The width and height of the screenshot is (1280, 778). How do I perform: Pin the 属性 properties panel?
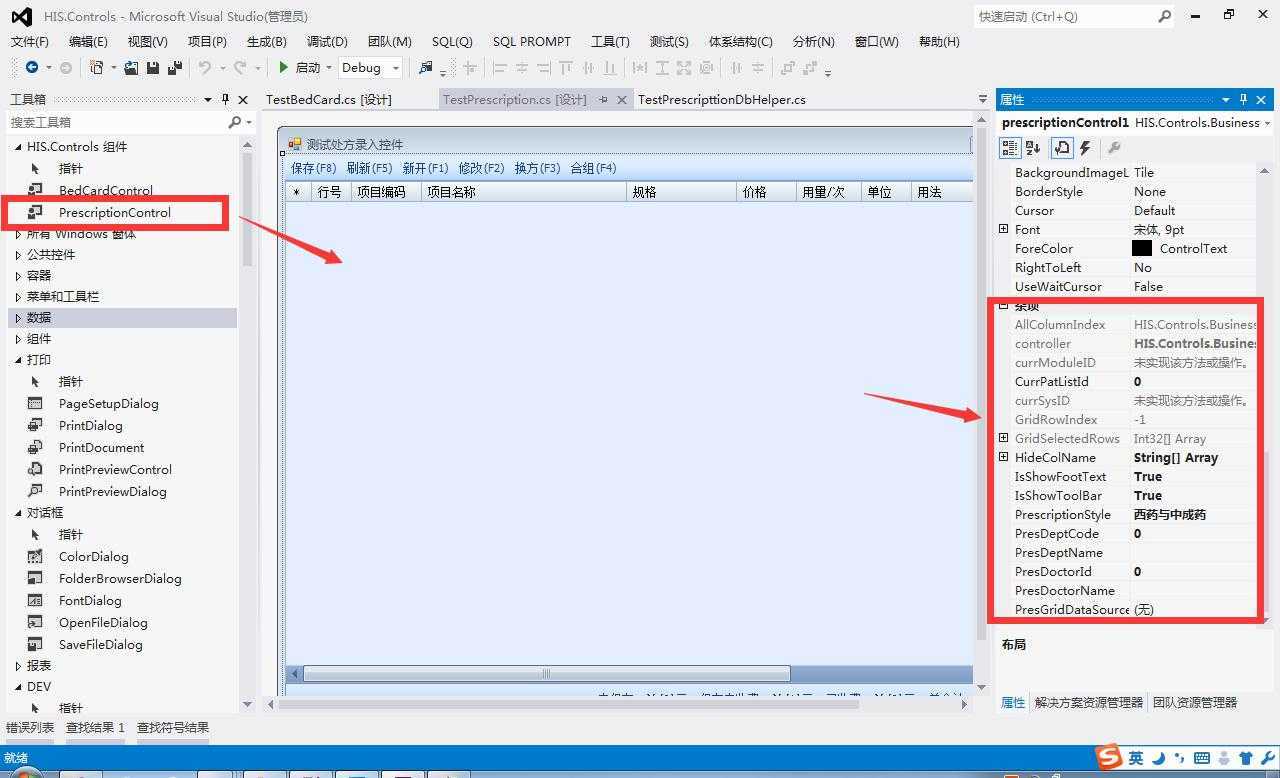point(1243,99)
